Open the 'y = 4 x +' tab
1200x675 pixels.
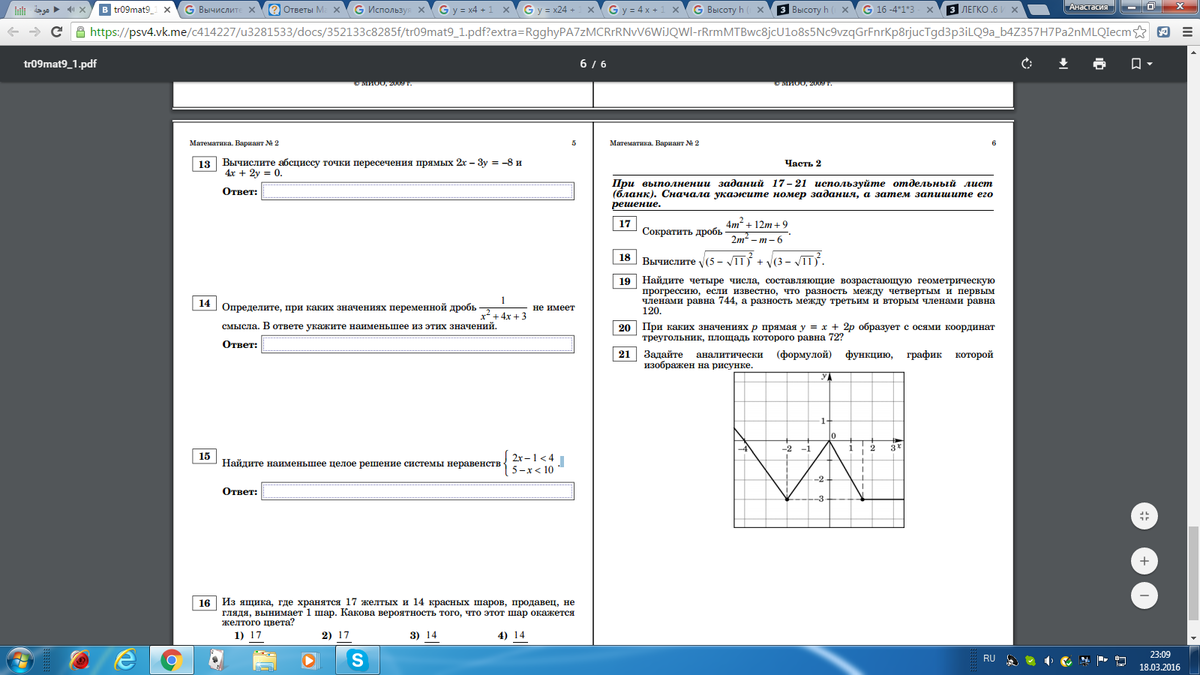pos(642,9)
